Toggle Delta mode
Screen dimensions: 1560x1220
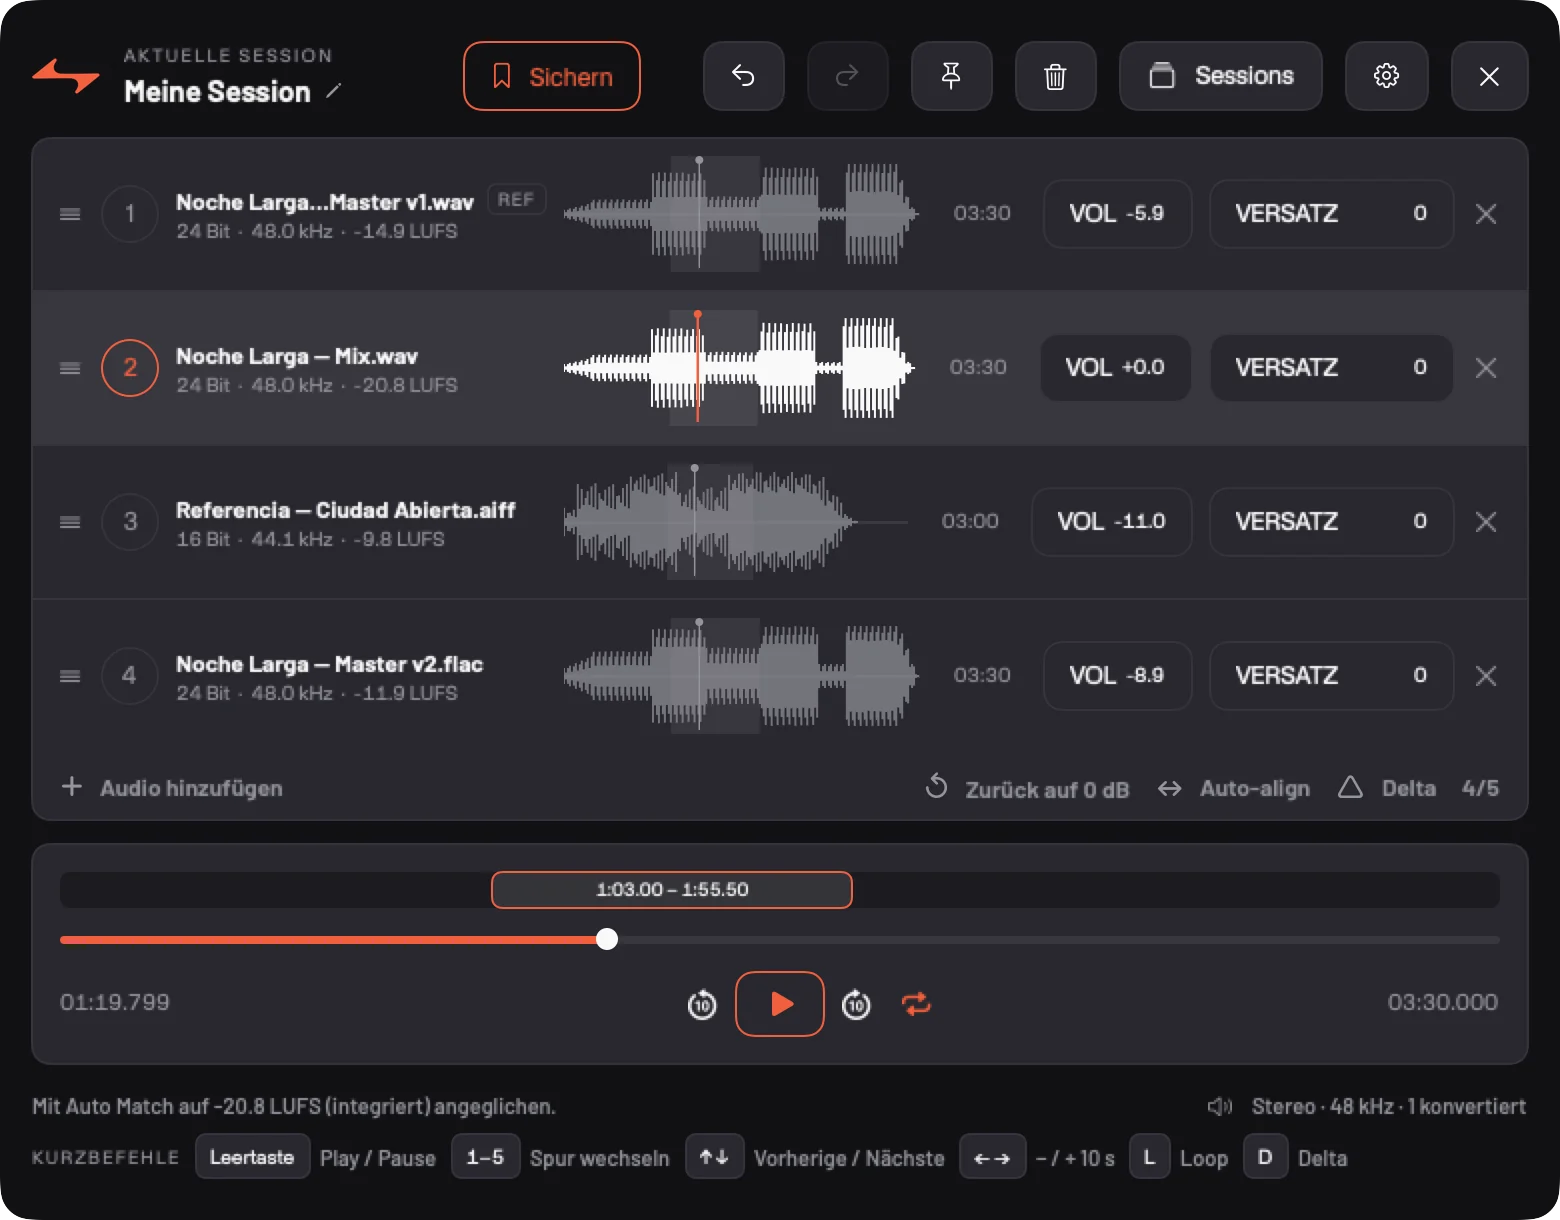(1387, 788)
